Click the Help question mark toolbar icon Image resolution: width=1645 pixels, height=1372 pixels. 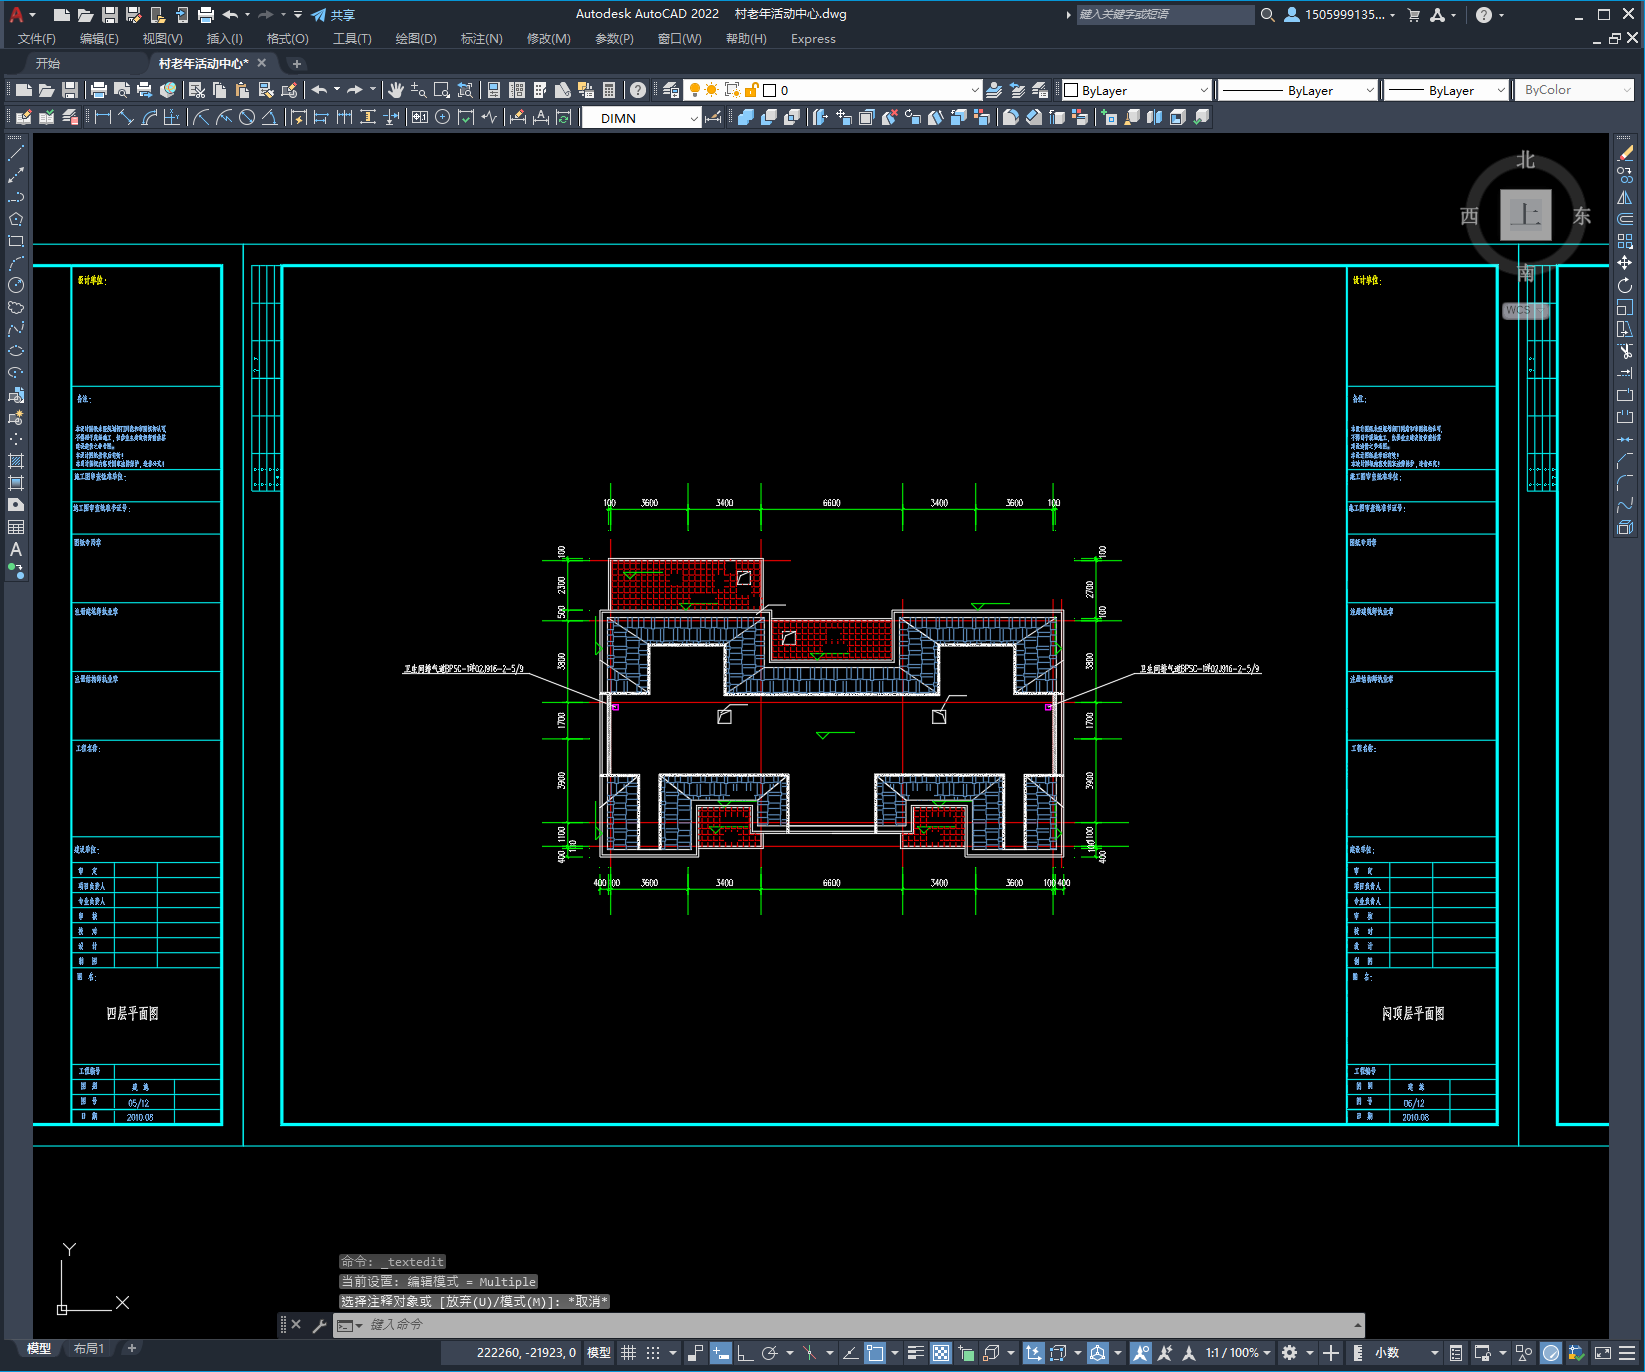638,90
